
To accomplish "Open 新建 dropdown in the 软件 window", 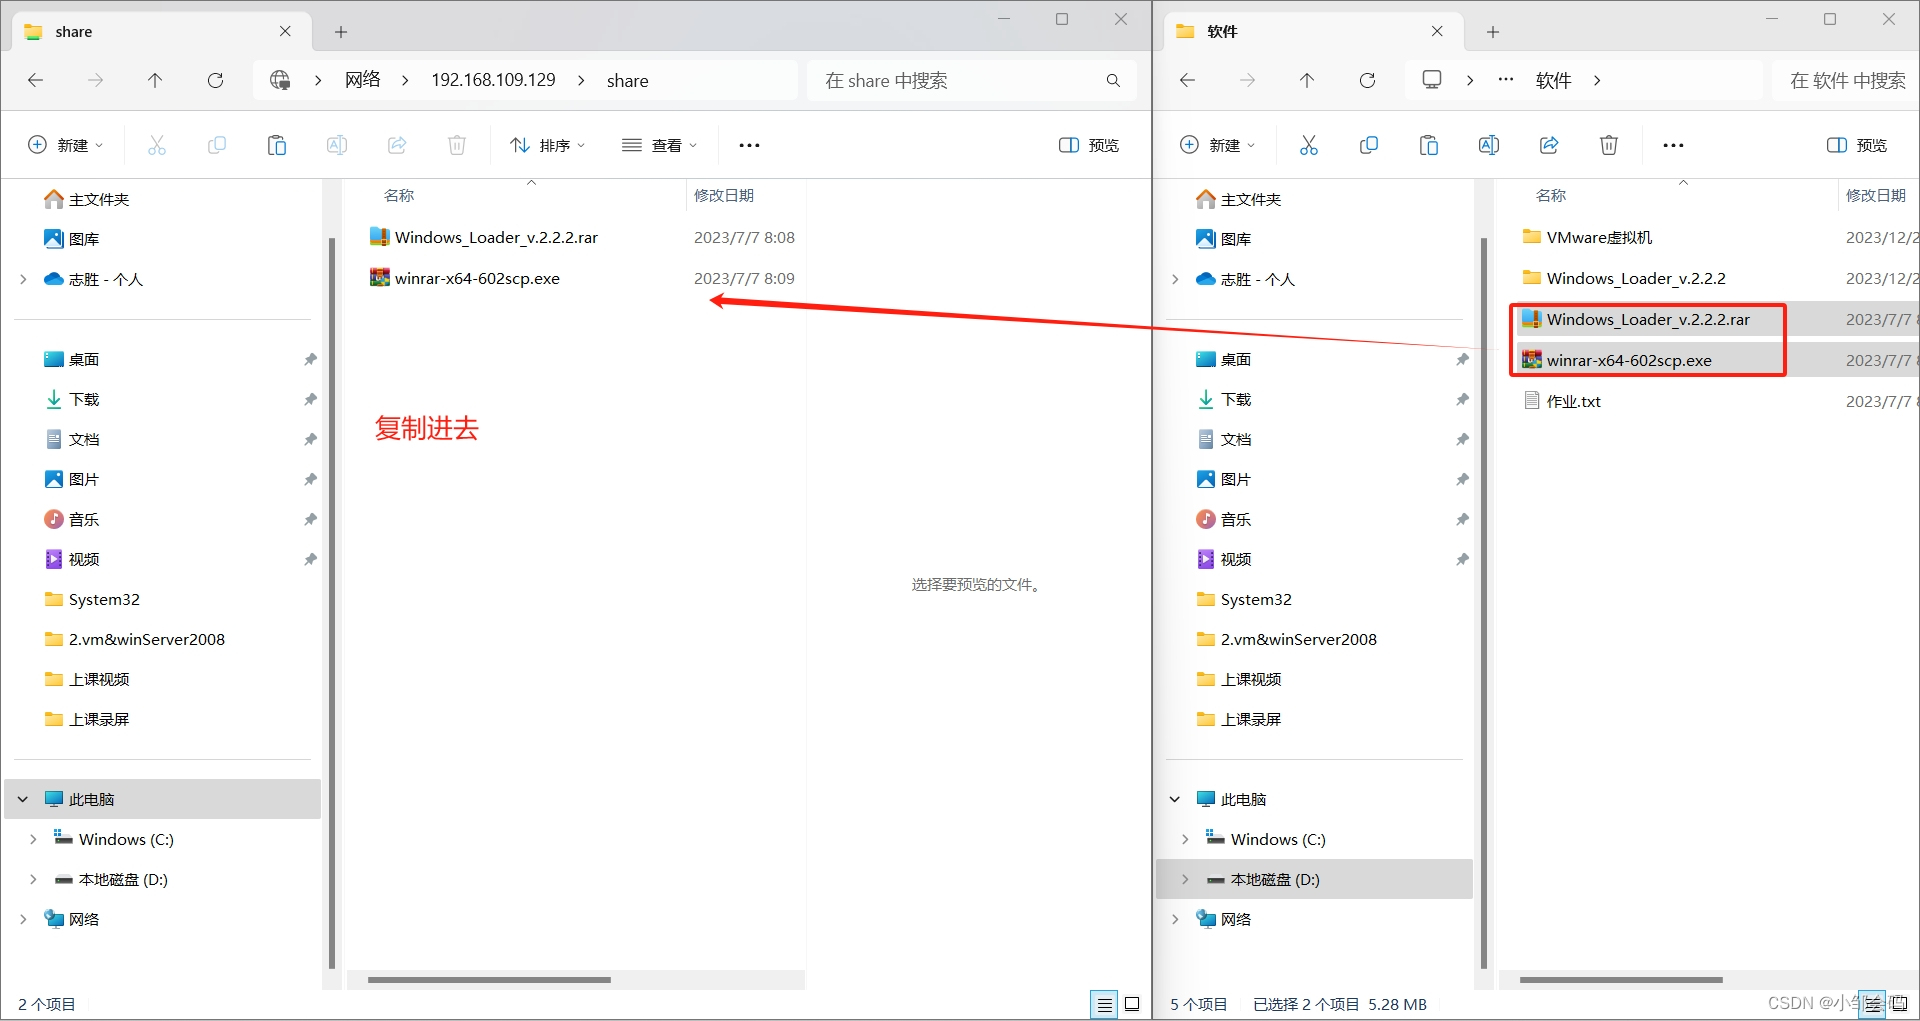I will click(x=1217, y=145).
